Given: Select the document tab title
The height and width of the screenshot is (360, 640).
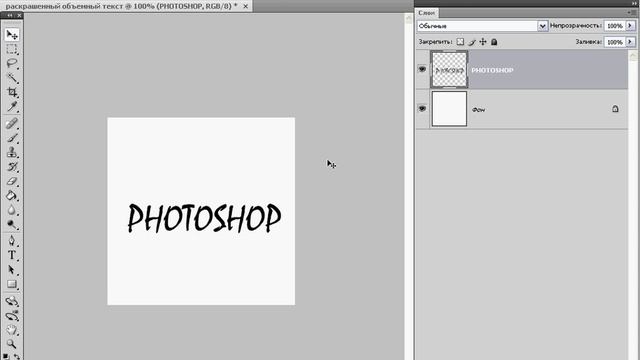Looking at the screenshot, I should (x=121, y=6).
